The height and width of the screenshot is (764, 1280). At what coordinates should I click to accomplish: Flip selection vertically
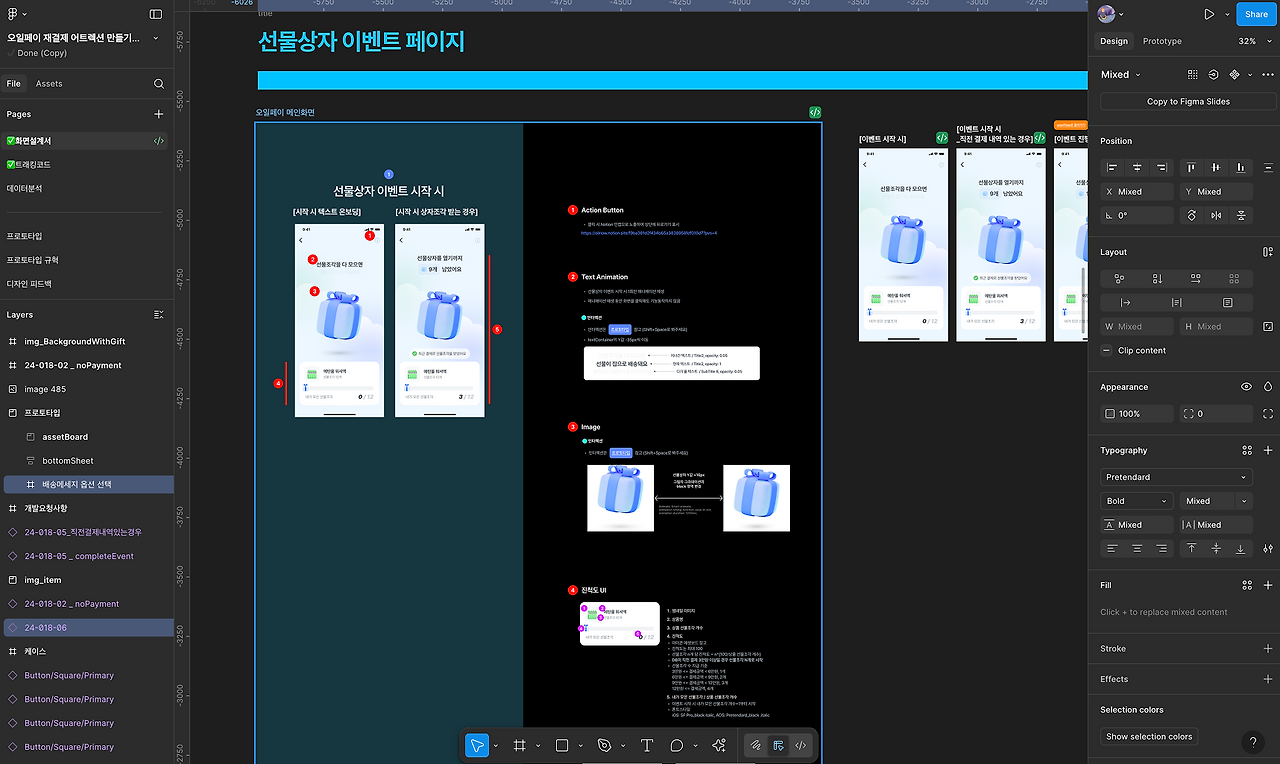pos(1241,215)
